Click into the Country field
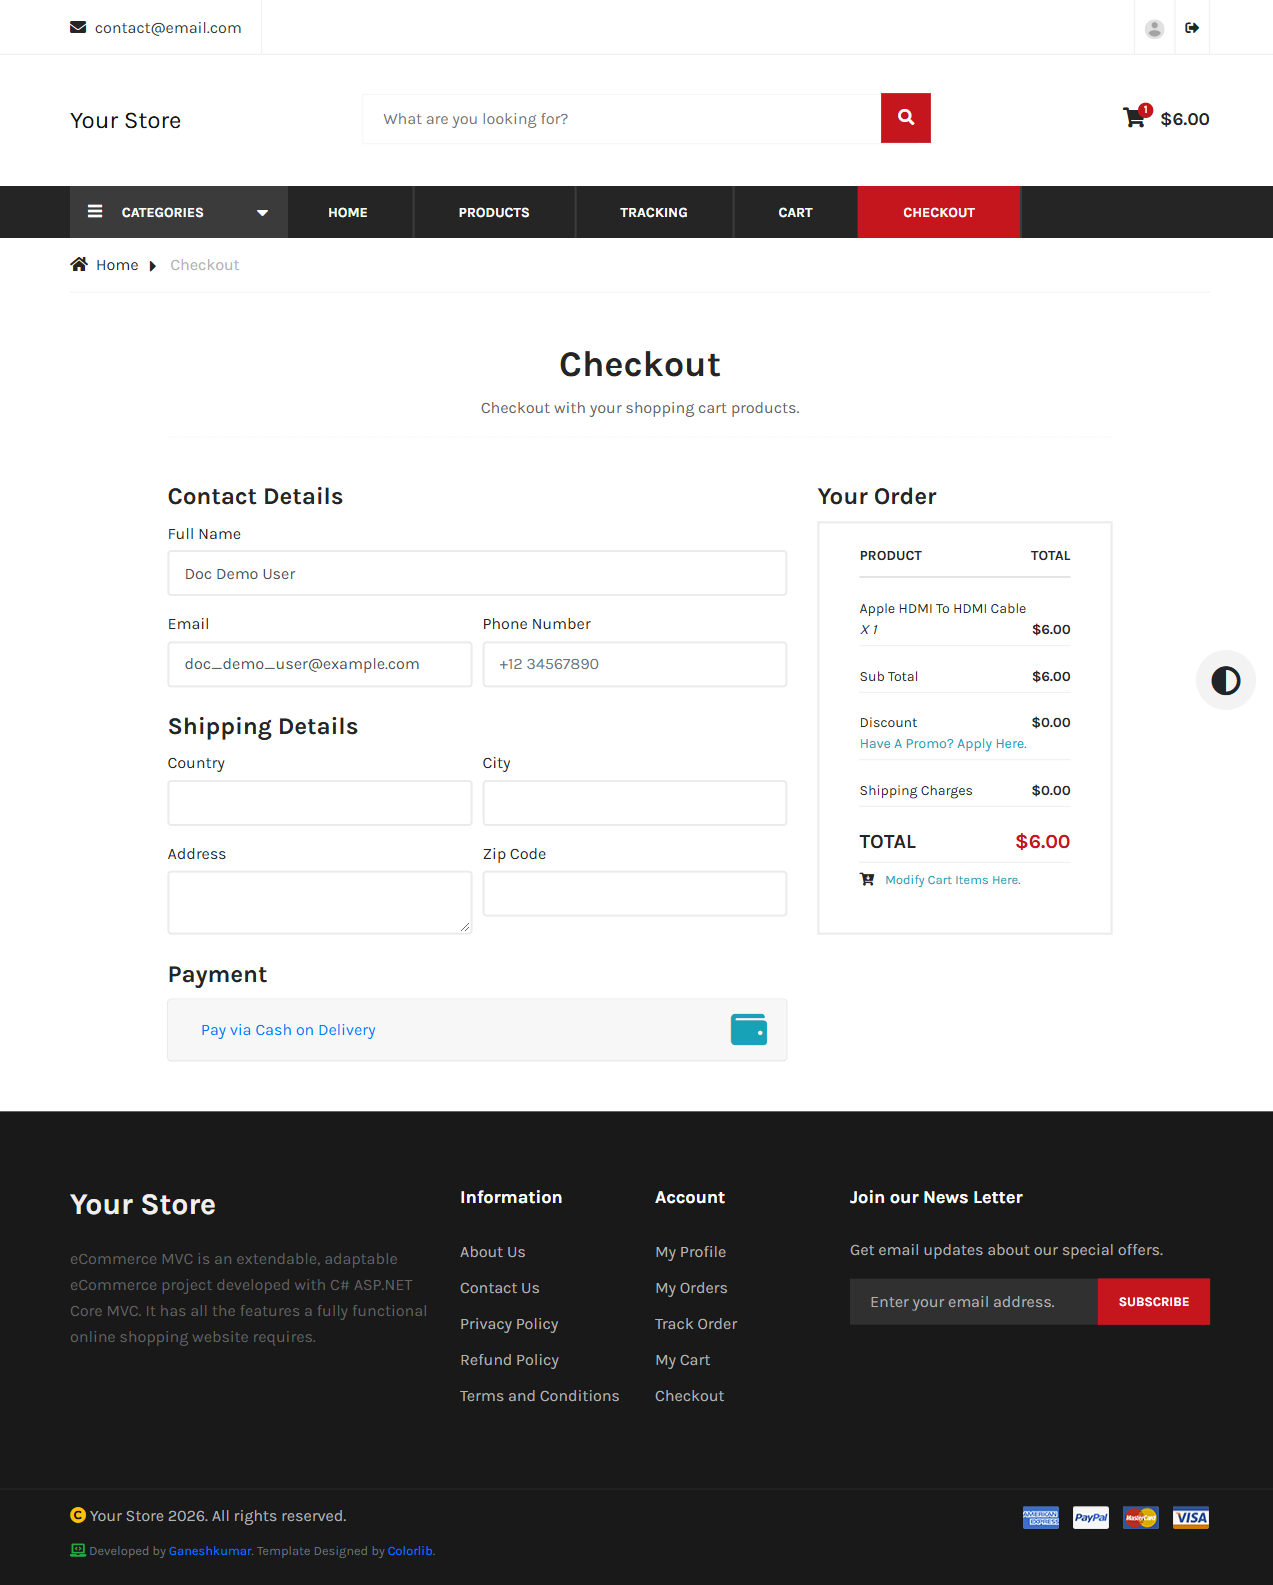 coord(320,803)
